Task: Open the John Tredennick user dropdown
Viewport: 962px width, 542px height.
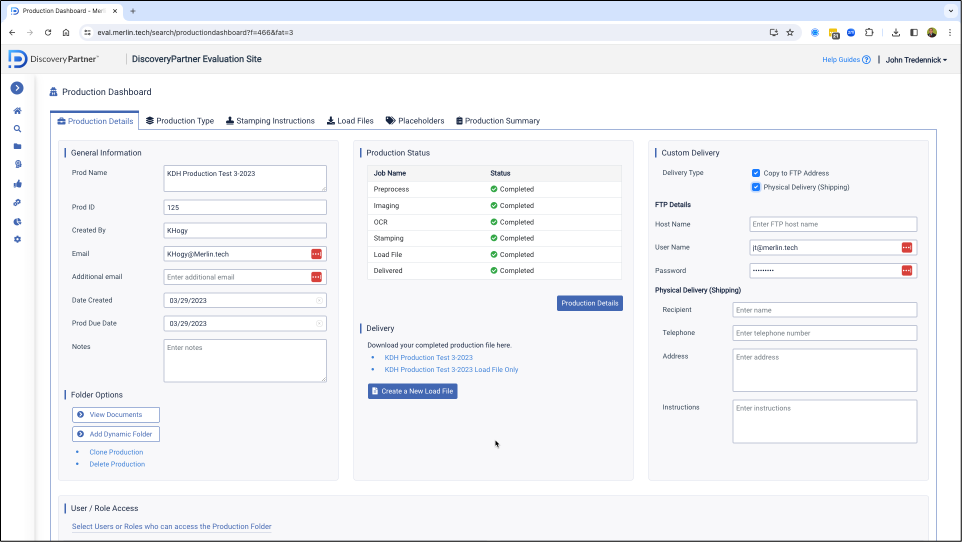Action: click(916, 60)
